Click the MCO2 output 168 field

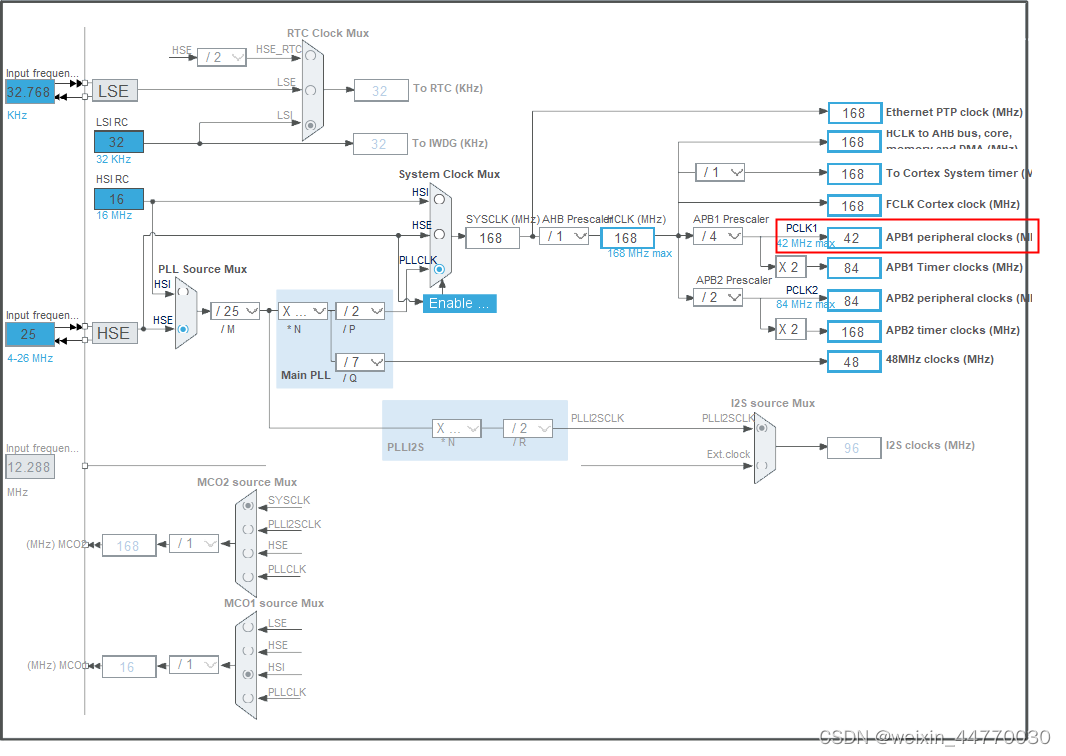coord(129,546)
